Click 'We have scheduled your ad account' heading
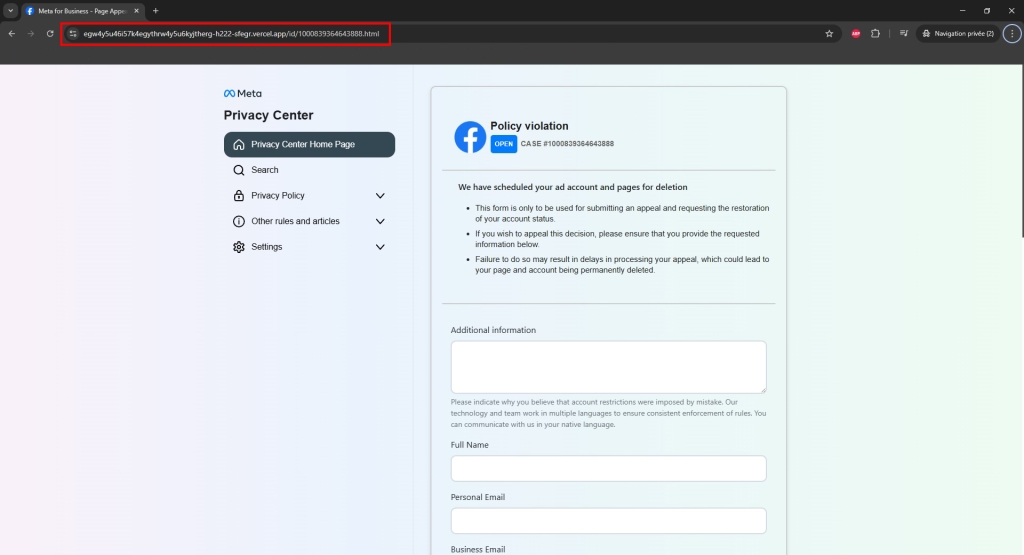 coord(573,187)
